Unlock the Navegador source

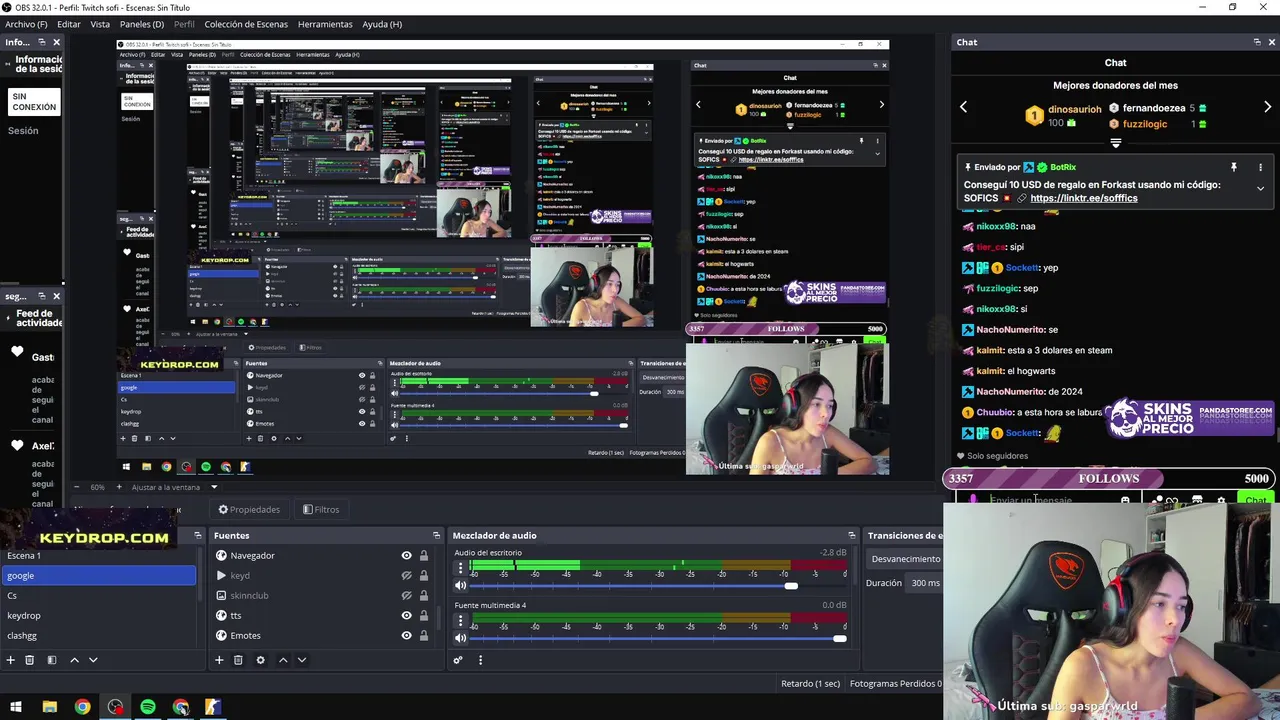423,555
